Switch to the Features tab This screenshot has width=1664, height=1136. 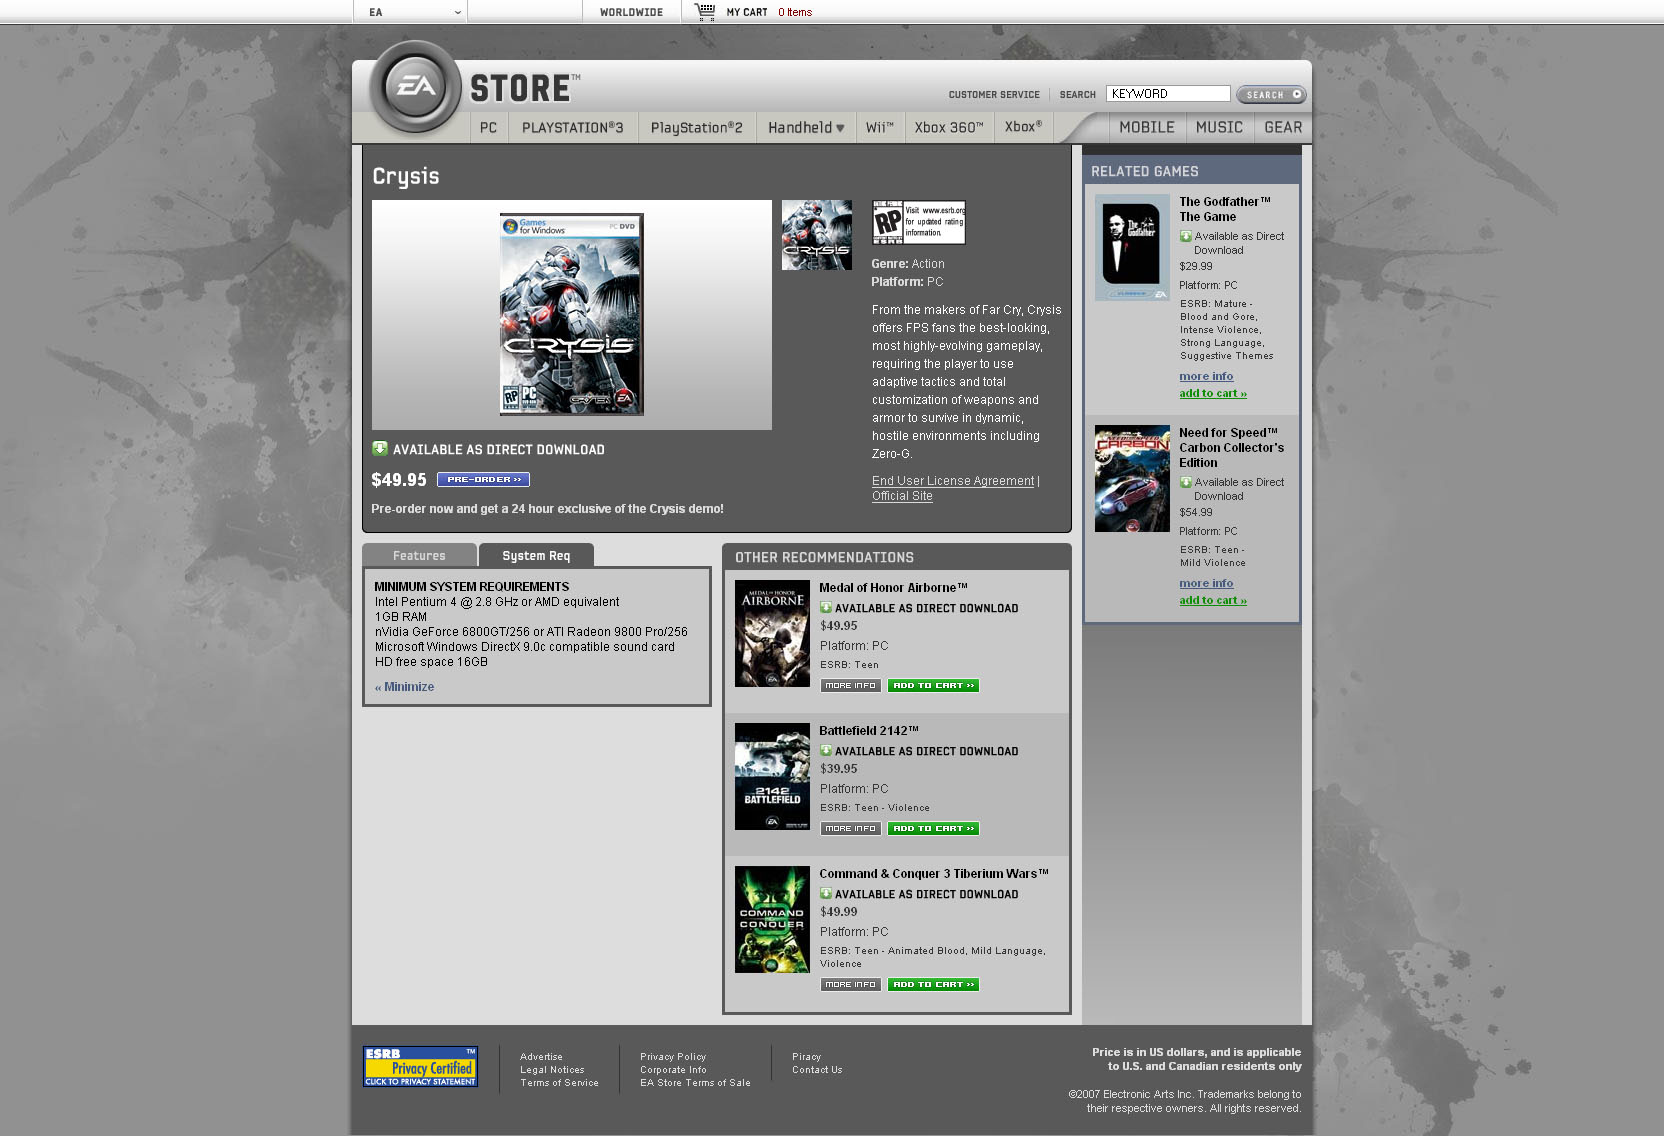coord(419,555)
